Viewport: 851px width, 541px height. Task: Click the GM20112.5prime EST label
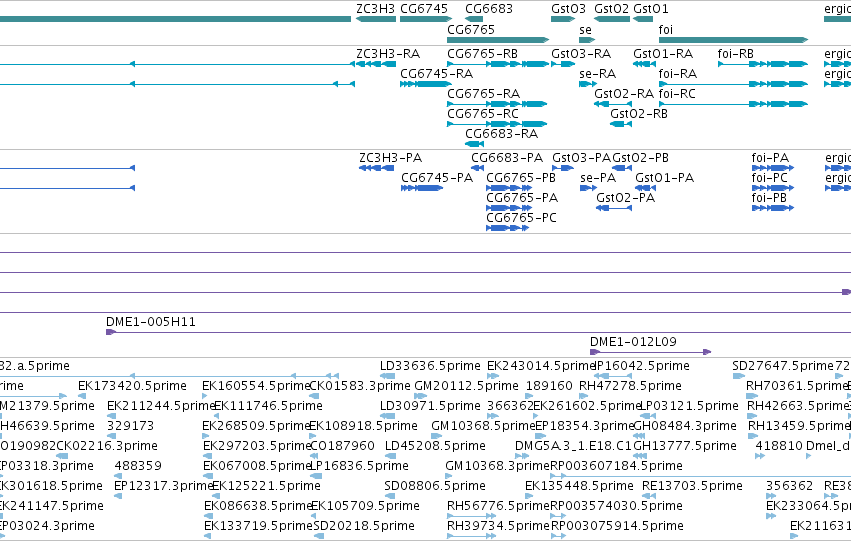click(x=466, y=386)
